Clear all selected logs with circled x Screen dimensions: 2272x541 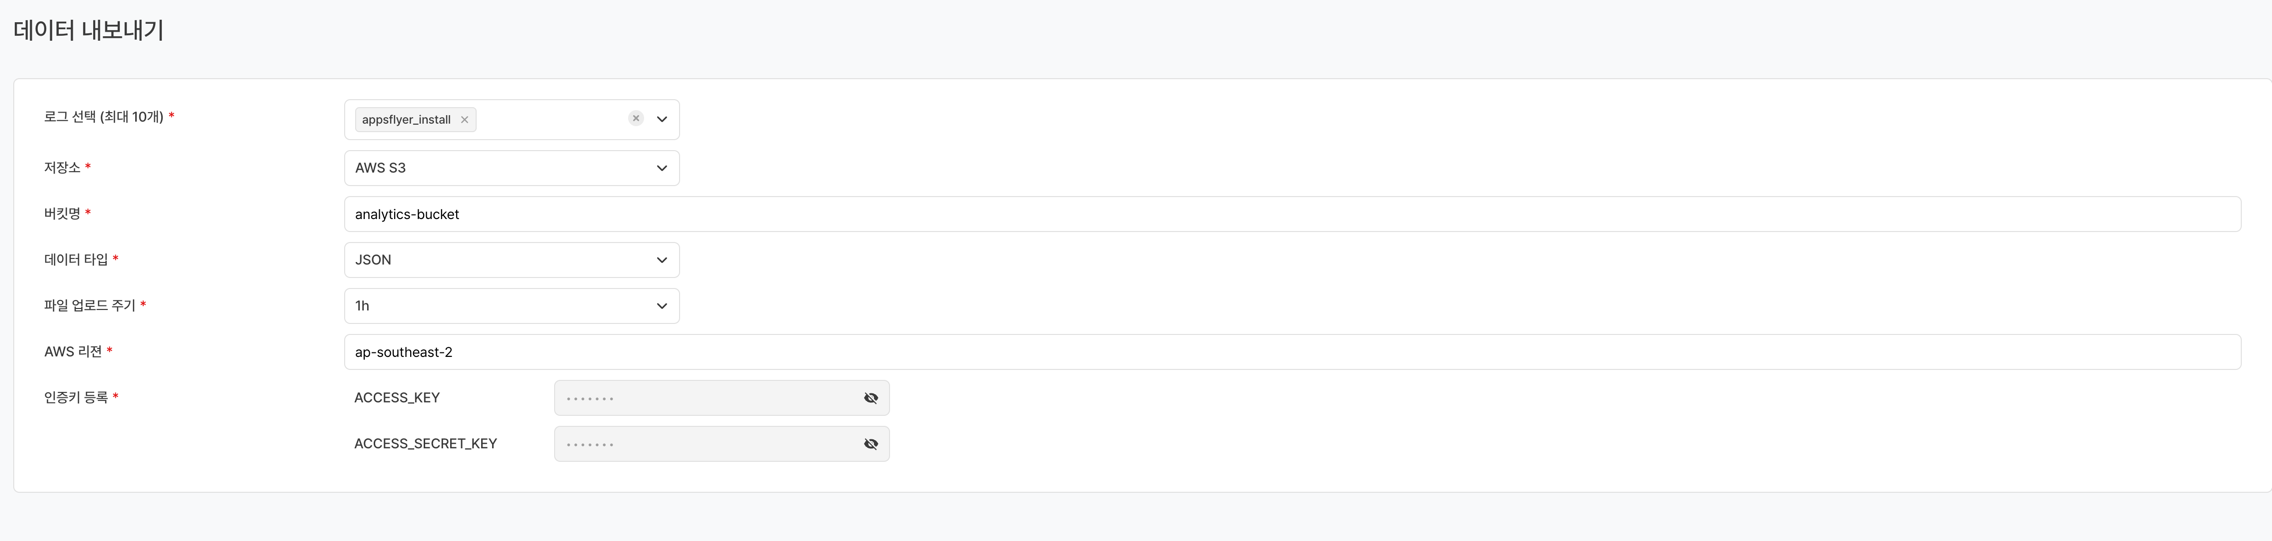(x=636, y=118)
